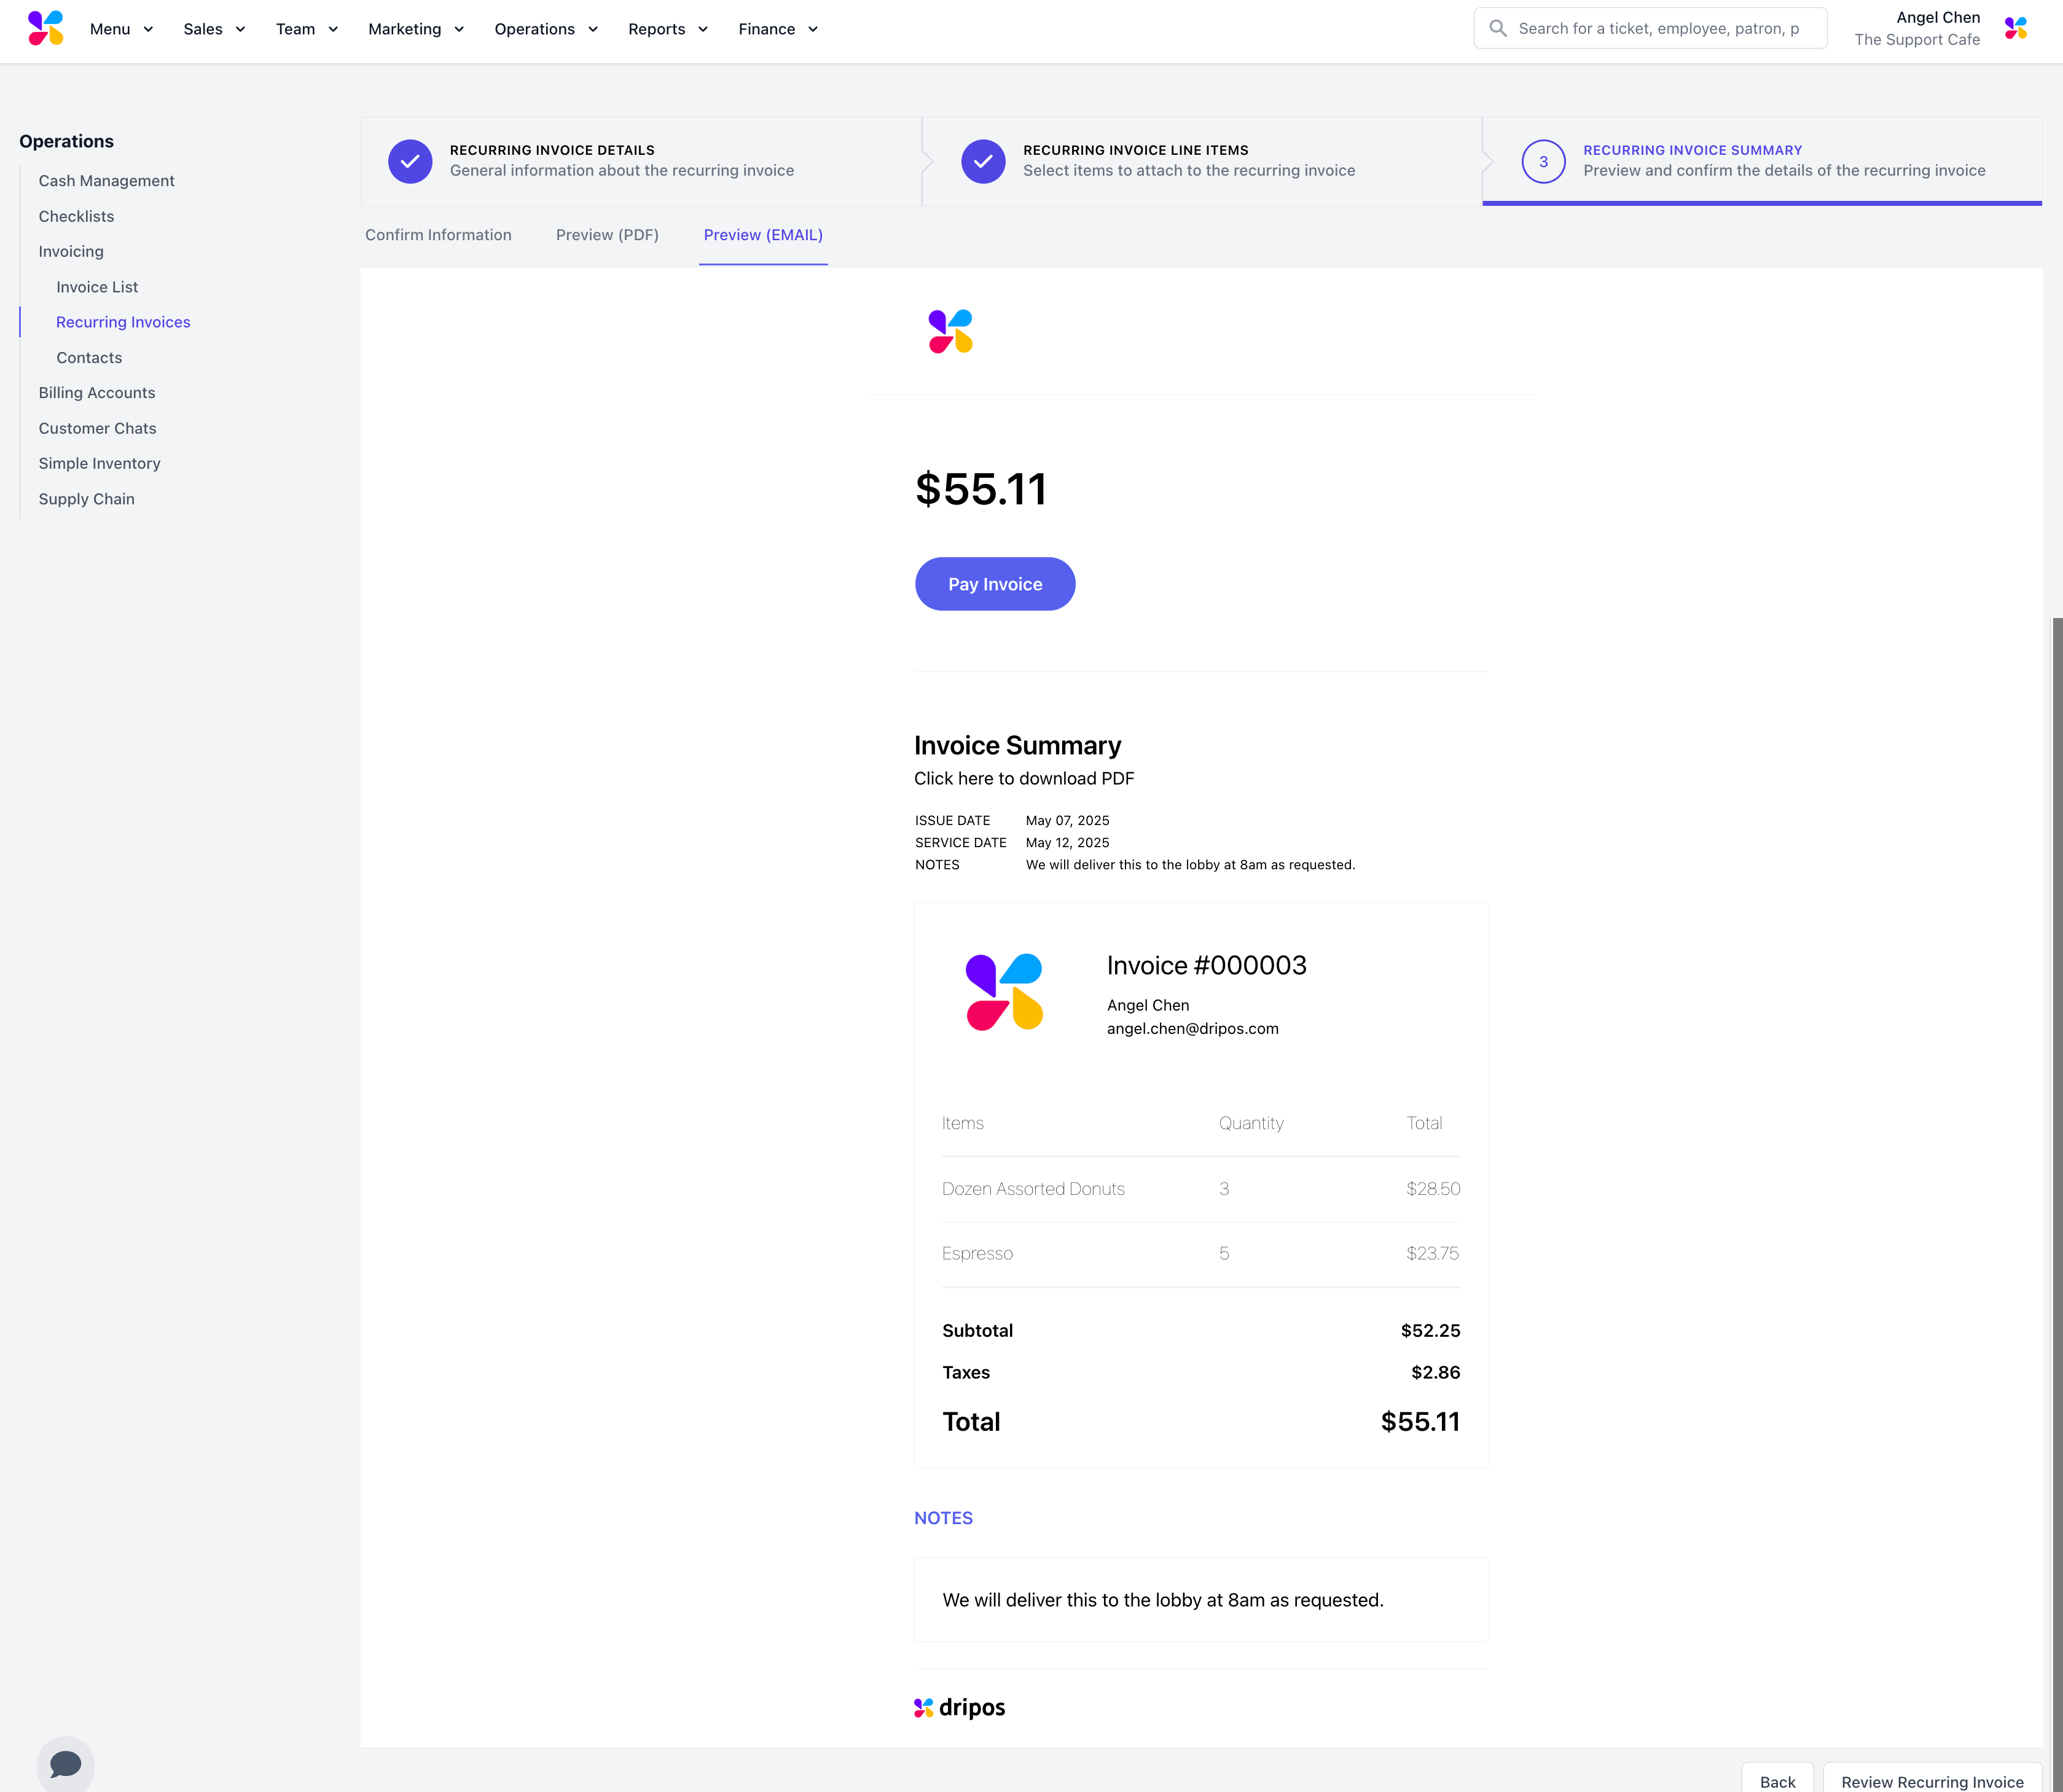Click the Review Recurring Invoice button
Image resolution: width=2063 pixels, height=1792 pixels.
pos(1931,1781)
